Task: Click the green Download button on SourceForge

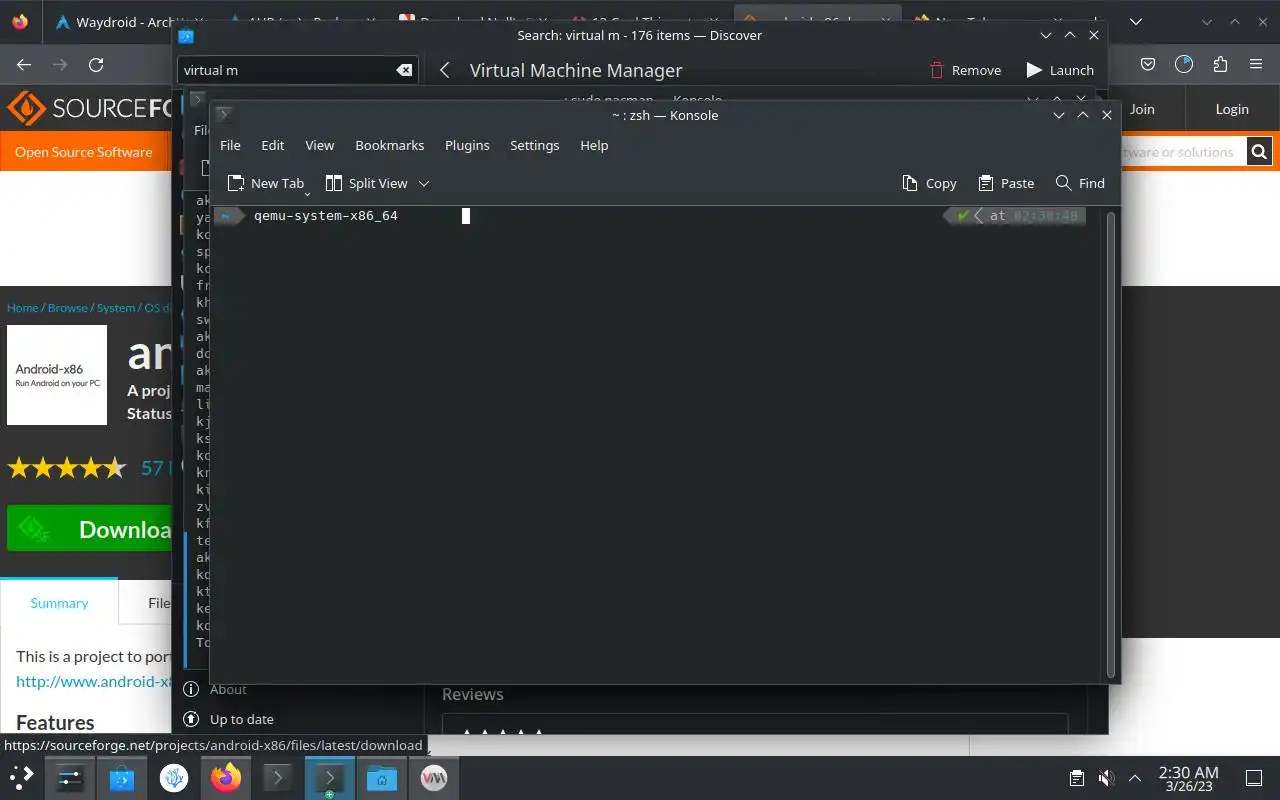Action: click(x=90, y=528)
